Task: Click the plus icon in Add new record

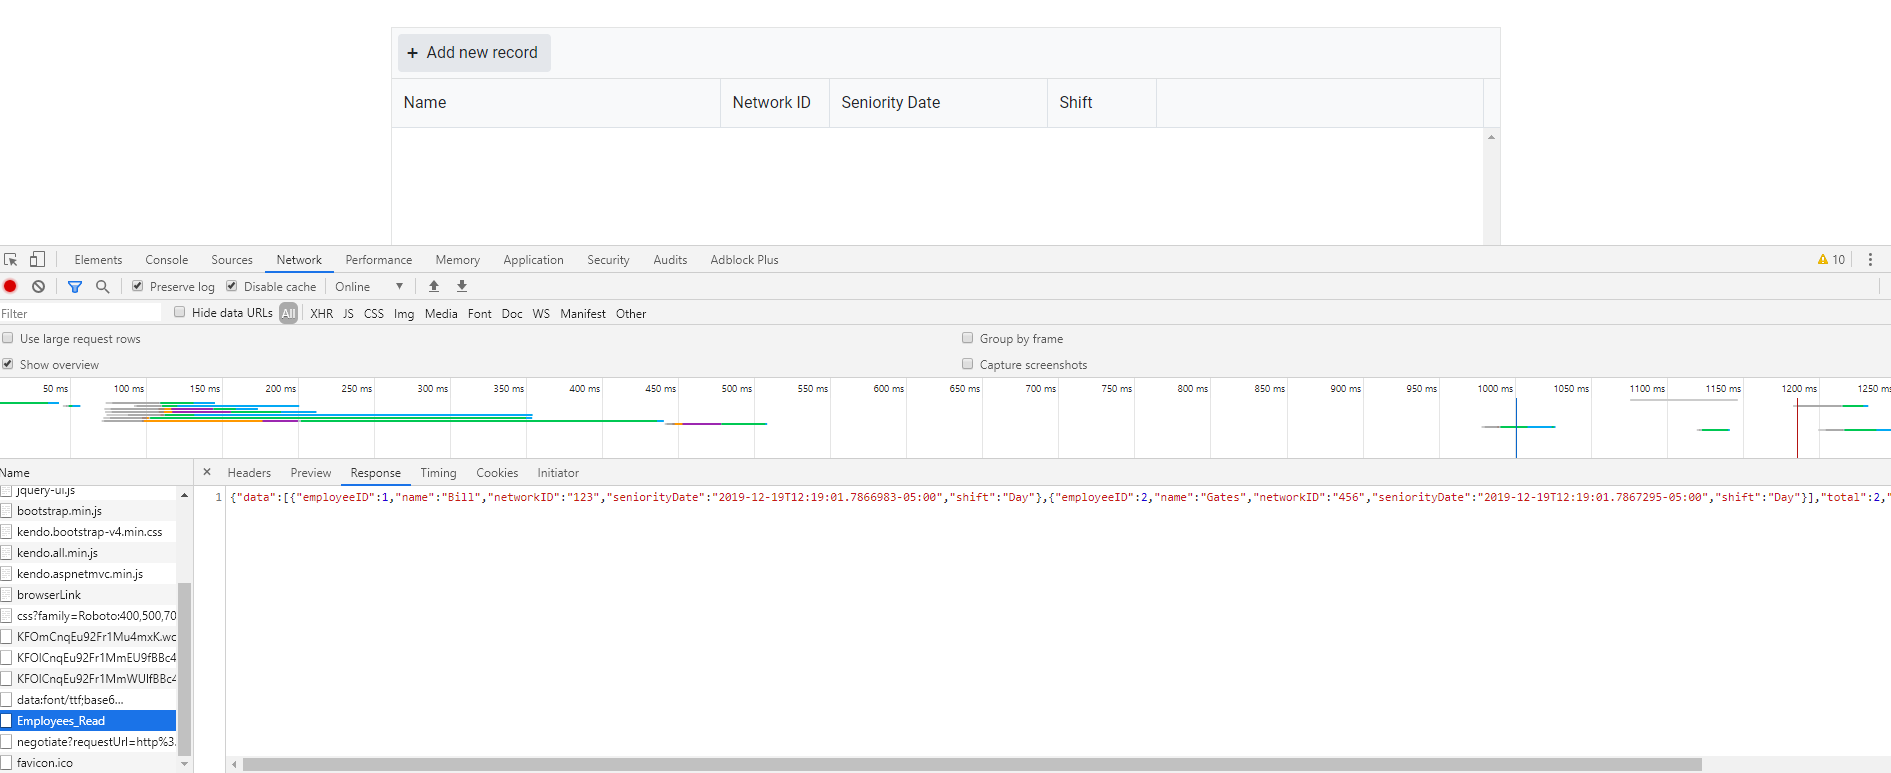Action: coord(412,53)
